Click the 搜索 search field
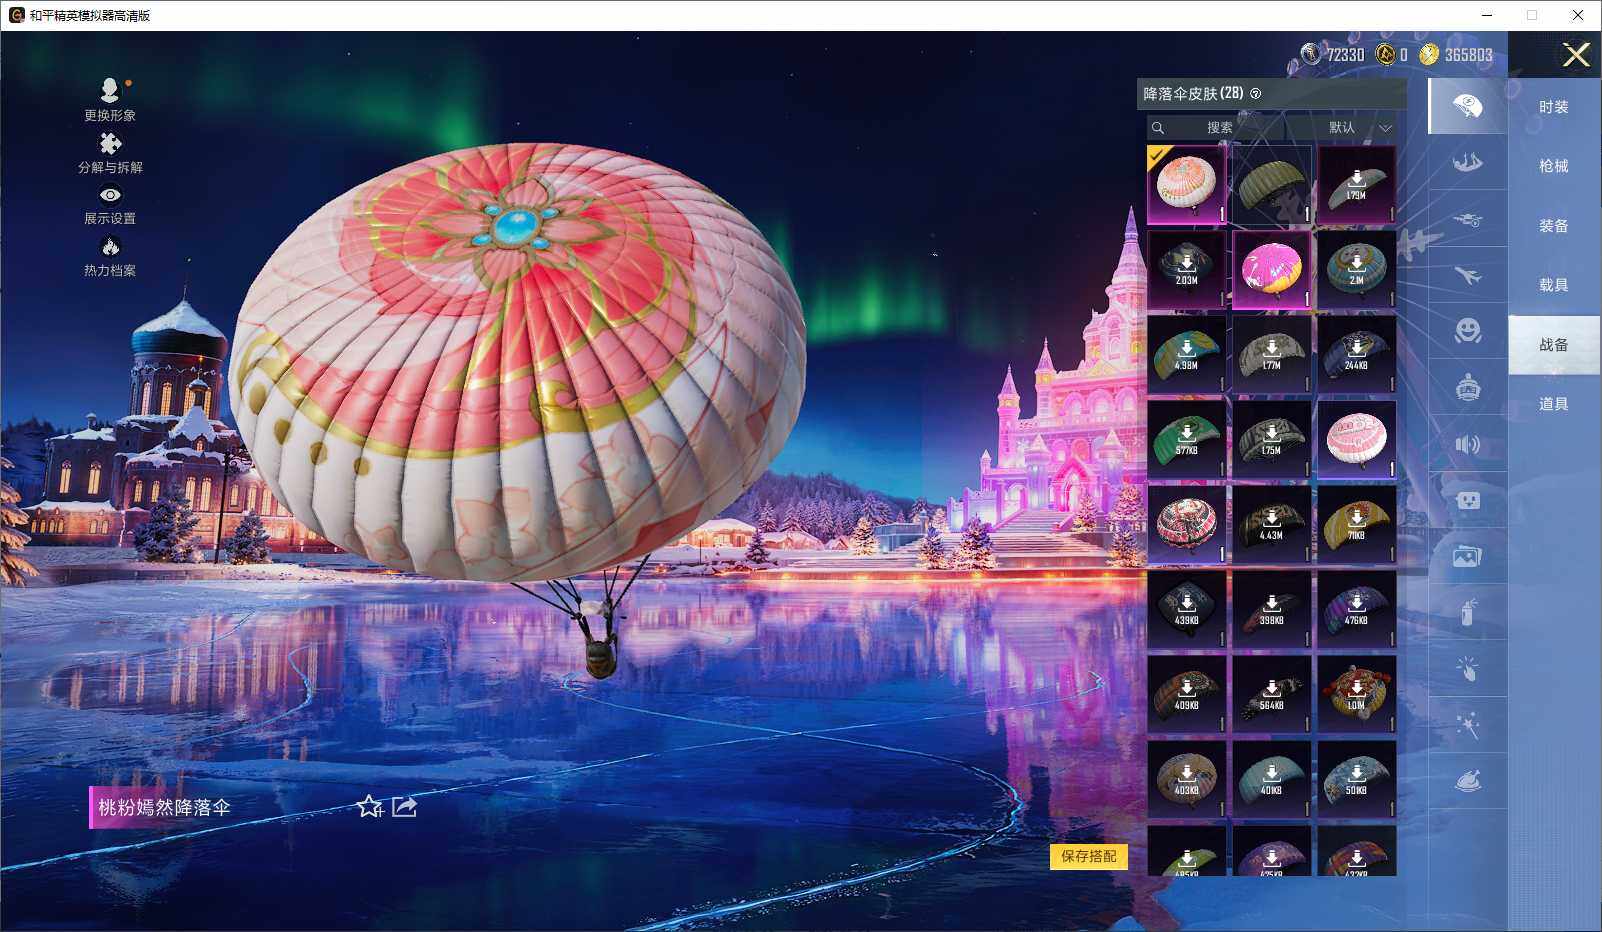Image resolution: width=1602 pixels, height=932 pixels. [1218, 128]
